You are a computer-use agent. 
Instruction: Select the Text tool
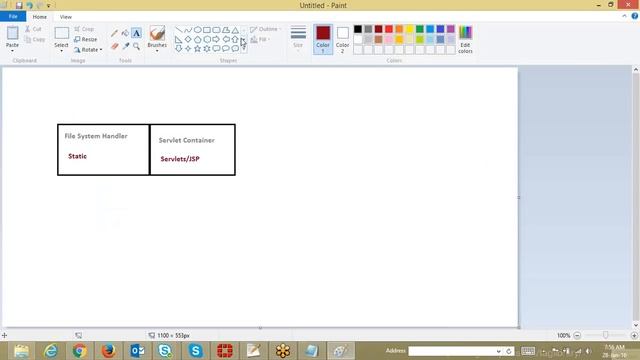[x=136, y=33]
